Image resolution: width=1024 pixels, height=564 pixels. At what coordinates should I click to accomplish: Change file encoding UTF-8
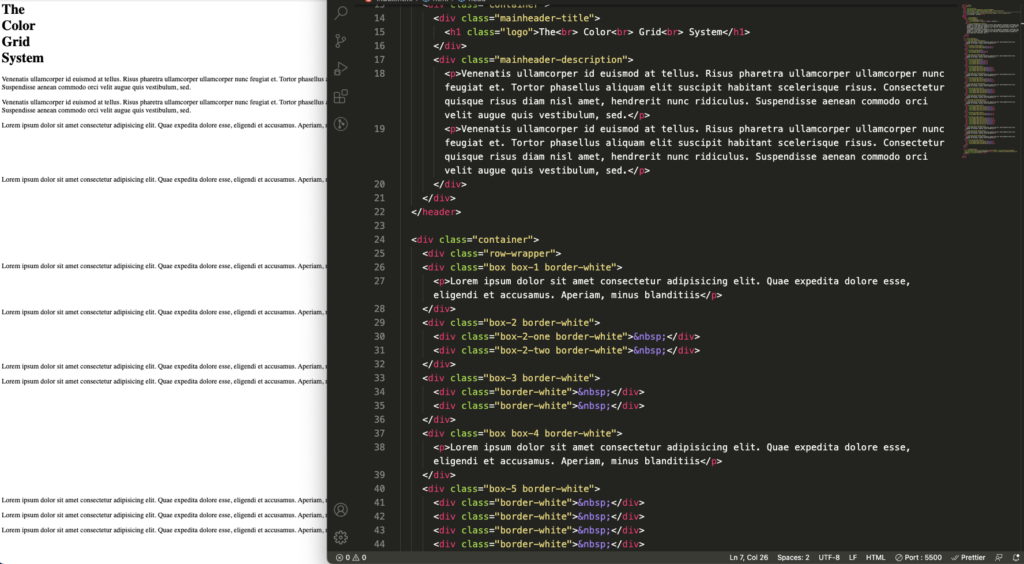click(829, 557)
